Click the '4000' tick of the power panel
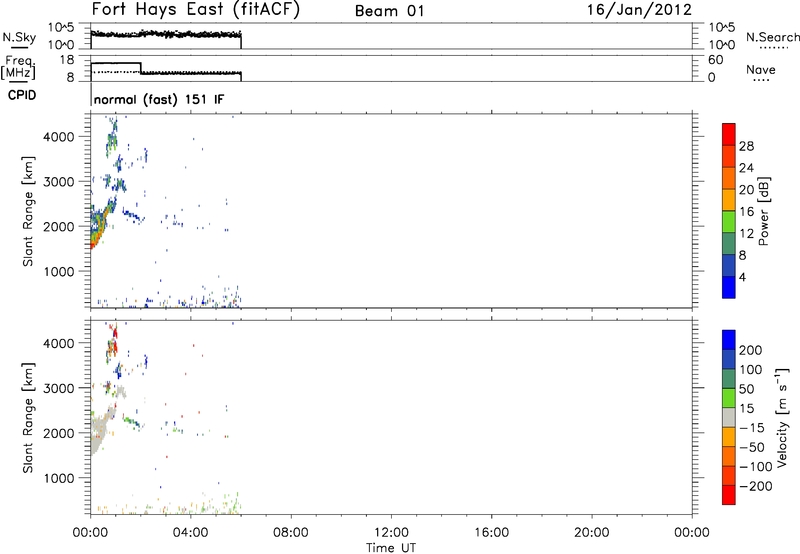This screenshot has height=554, width=800. tap(58, 137)
